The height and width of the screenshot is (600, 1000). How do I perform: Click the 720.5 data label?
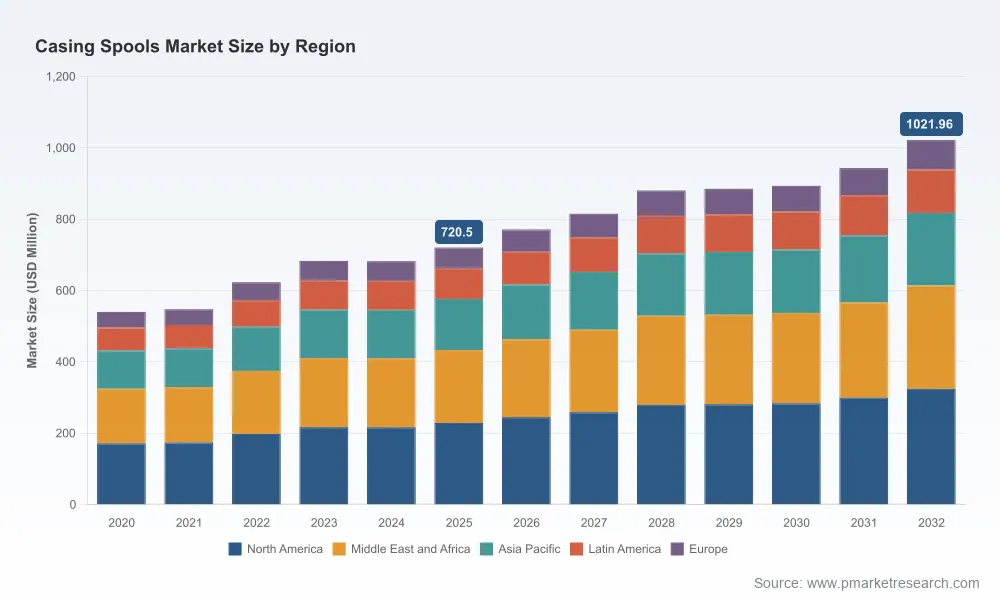(x=459, y=232)
